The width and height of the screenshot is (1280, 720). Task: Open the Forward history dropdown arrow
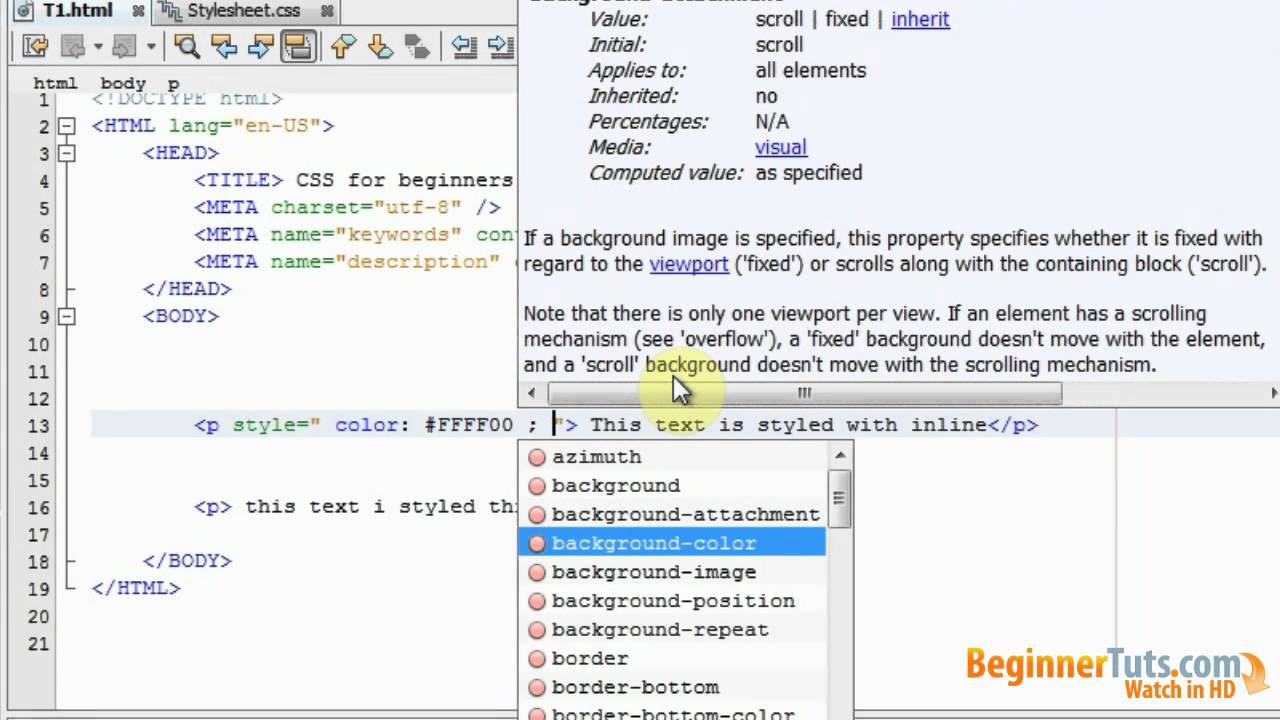[x=151, y=46]
